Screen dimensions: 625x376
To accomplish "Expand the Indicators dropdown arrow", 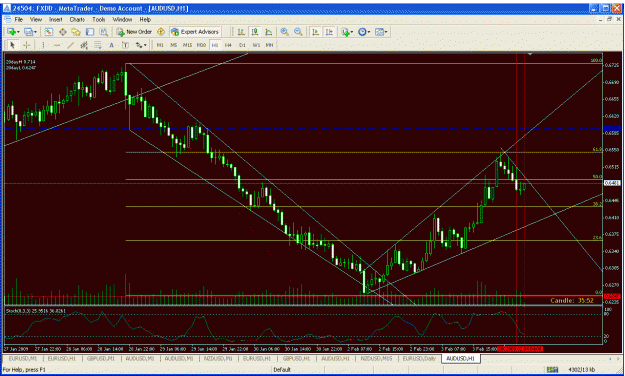I will click(352, 32).
